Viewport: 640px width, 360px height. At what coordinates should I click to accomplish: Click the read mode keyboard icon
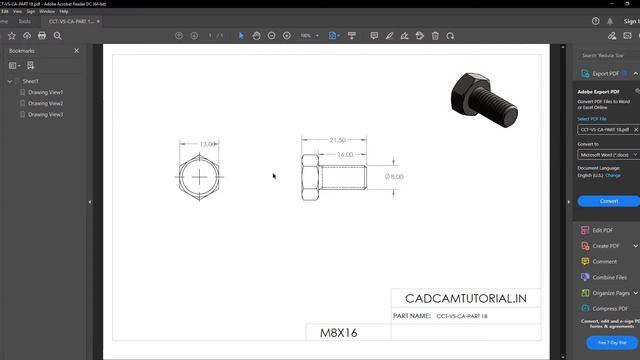[x=351, y=36]
